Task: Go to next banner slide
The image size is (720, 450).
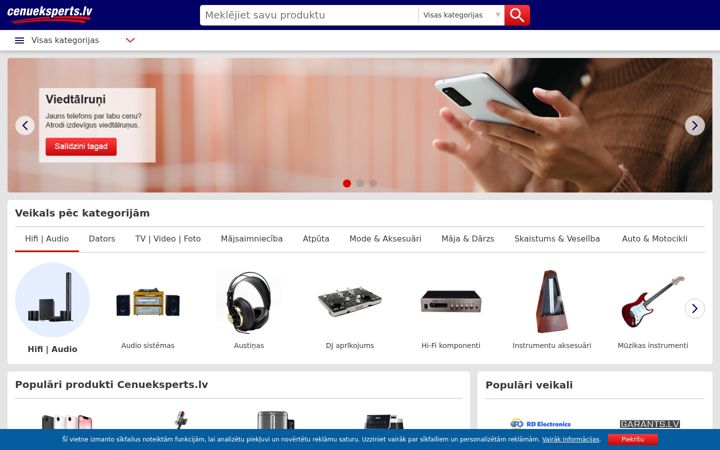Action: (x=695, y=125)
